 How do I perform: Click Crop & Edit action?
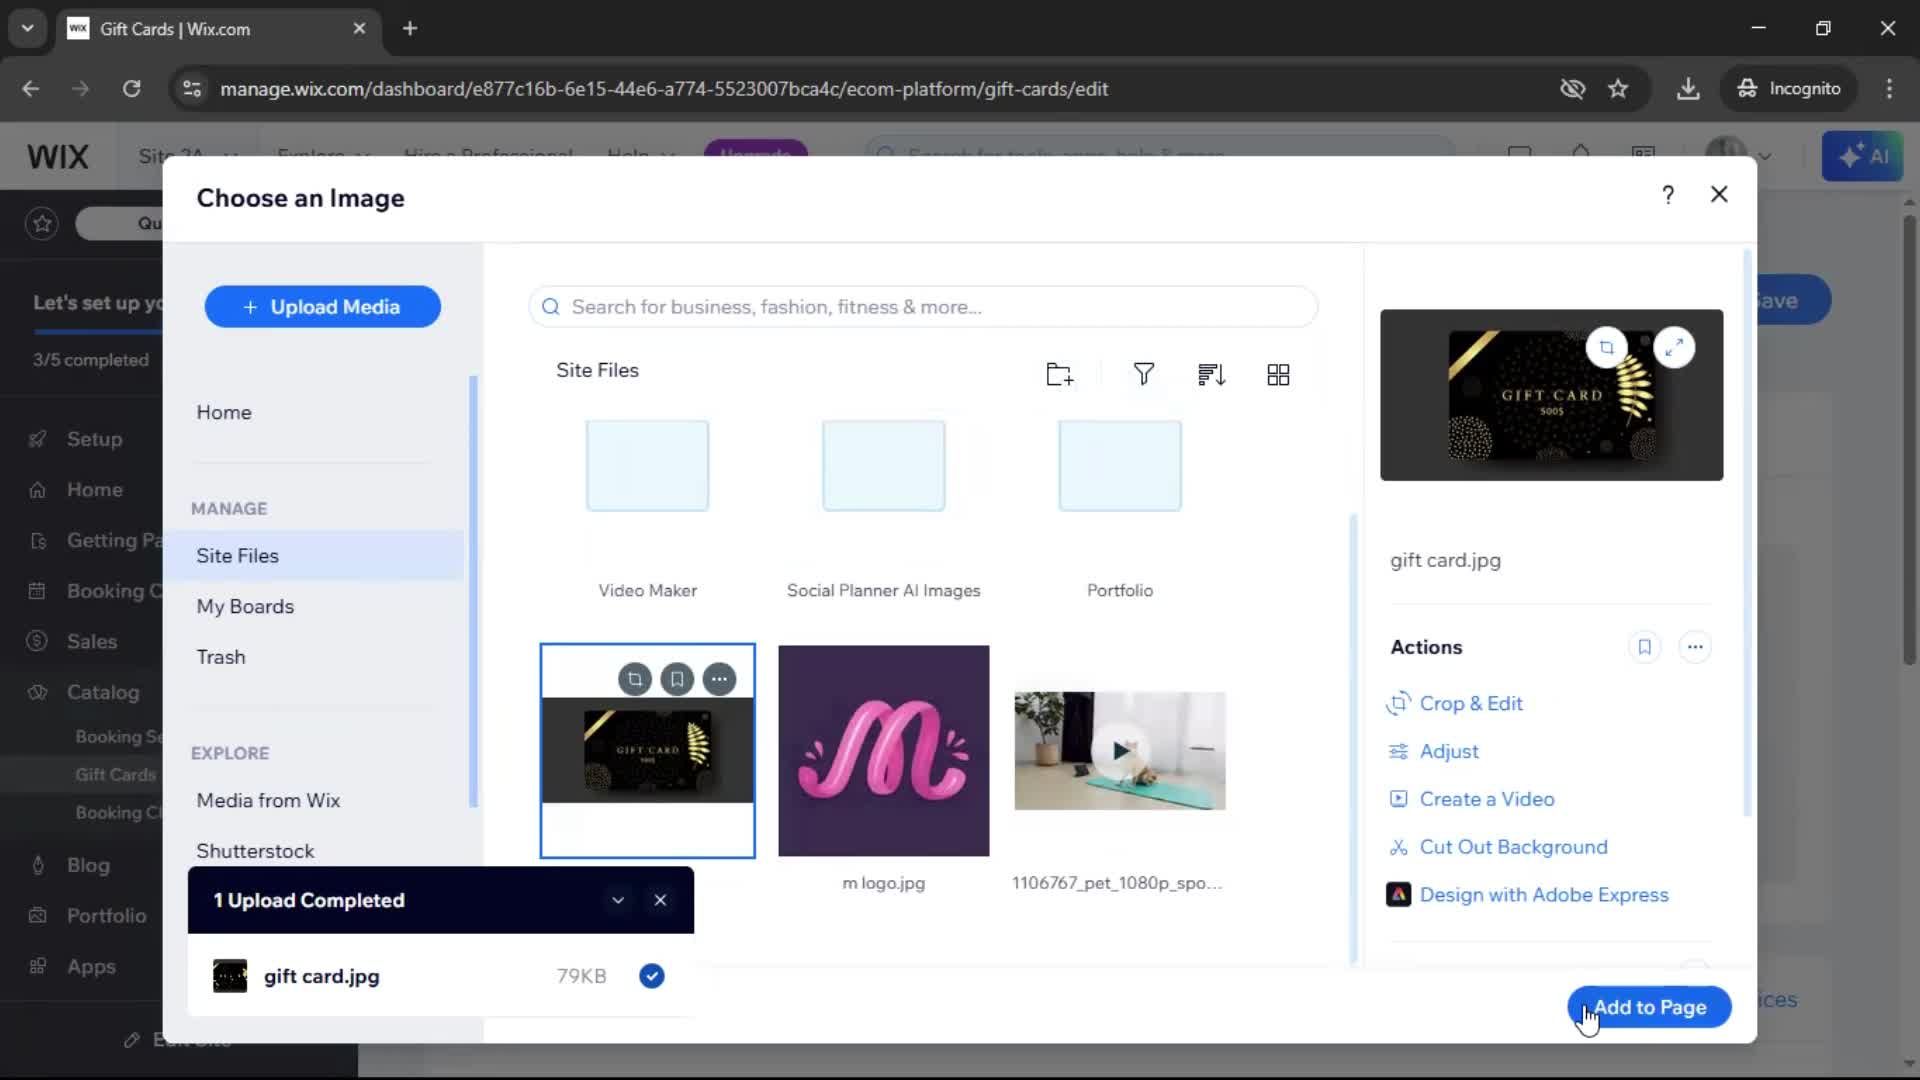(x=1455, y=703)
